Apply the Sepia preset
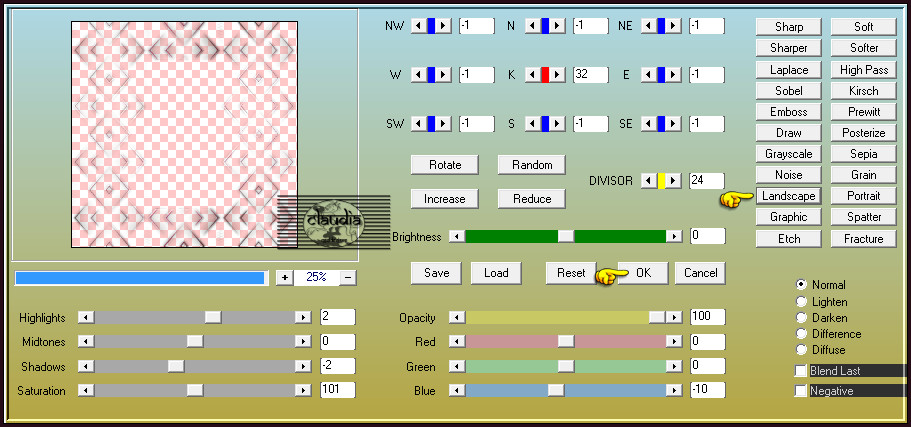911x427 pixels. coord(863,154)
